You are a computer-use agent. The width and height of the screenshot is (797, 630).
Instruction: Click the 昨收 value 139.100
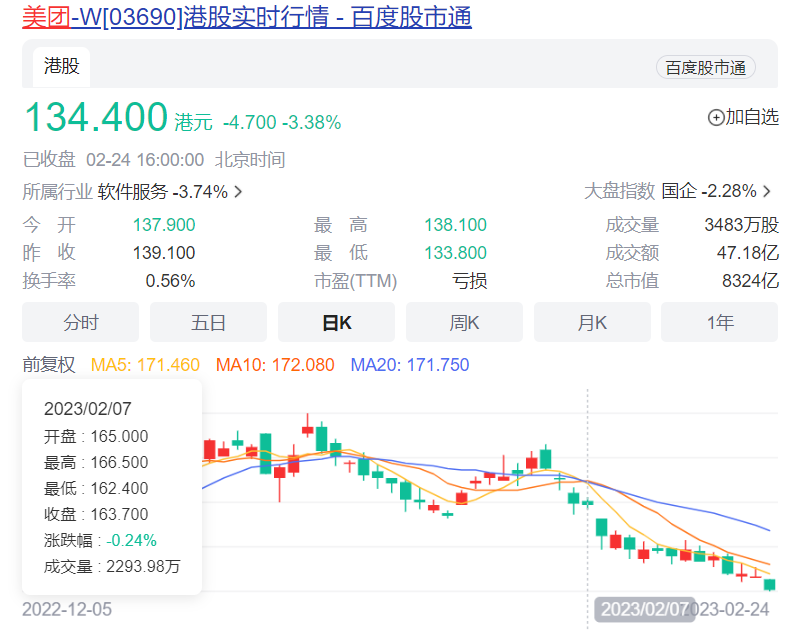pyautogui.click(x=164, y=253)
